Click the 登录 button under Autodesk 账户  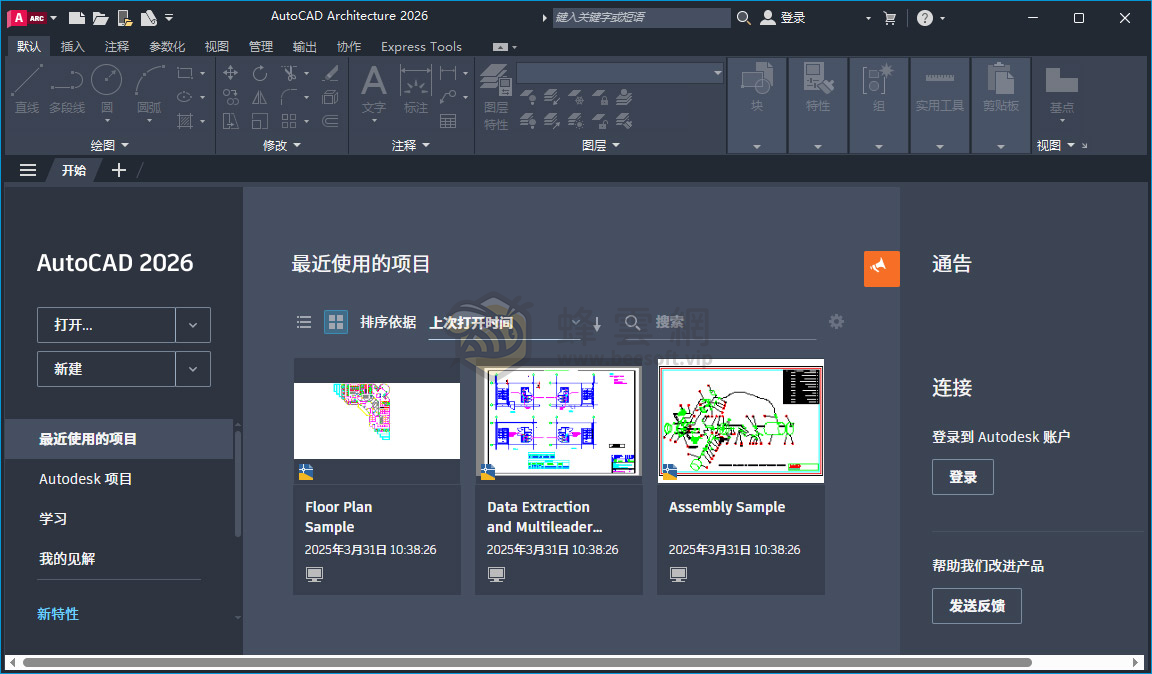click(x=962, y=477)
